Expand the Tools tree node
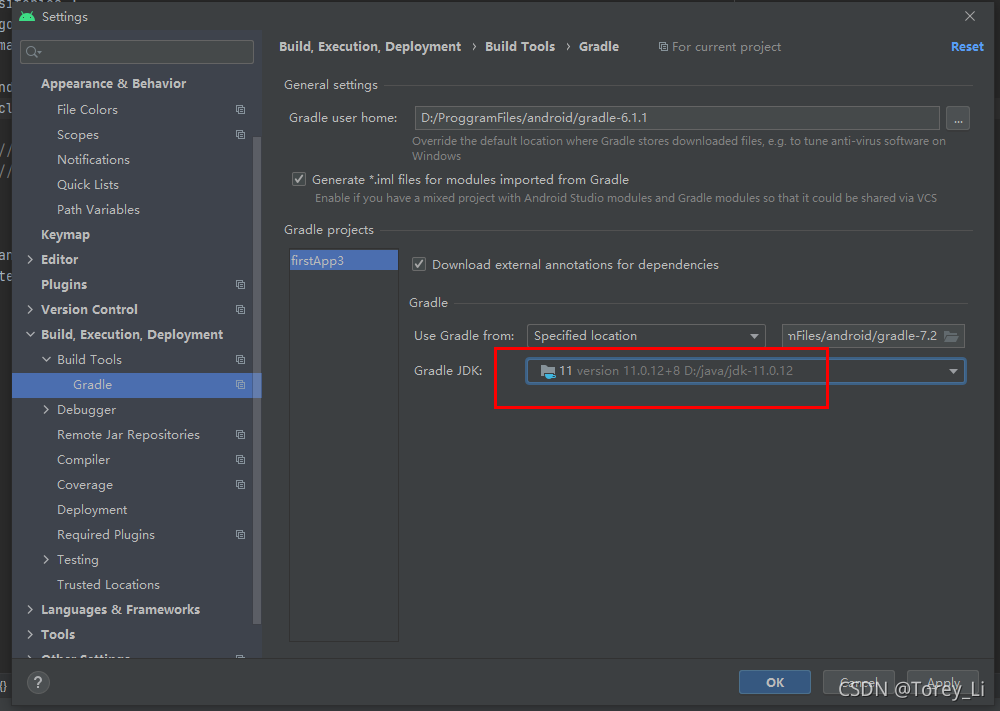This screenshot has height=711, width=1000. [x=30, y=634]
